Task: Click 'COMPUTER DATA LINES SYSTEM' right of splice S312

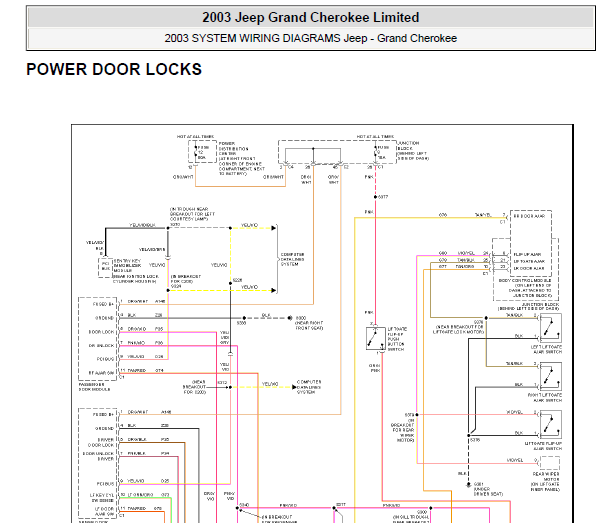Action: tap(309, 387)
